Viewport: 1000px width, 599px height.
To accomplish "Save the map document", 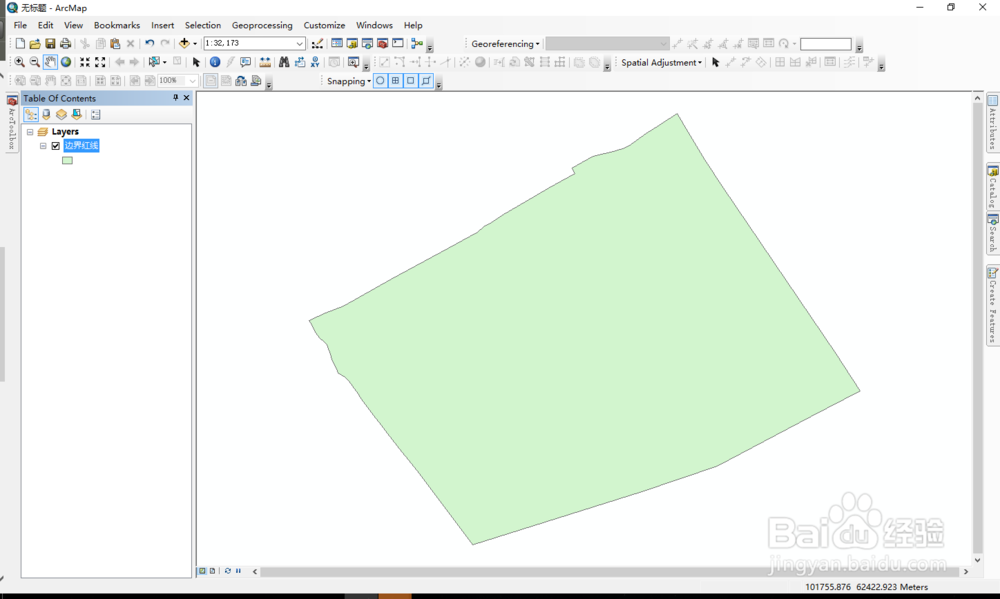I will point(50,43).
